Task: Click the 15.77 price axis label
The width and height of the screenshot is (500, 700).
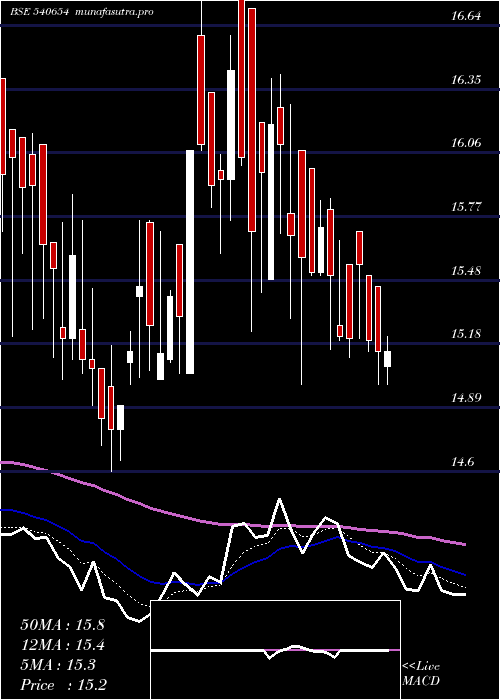Action: coord(466,207)
